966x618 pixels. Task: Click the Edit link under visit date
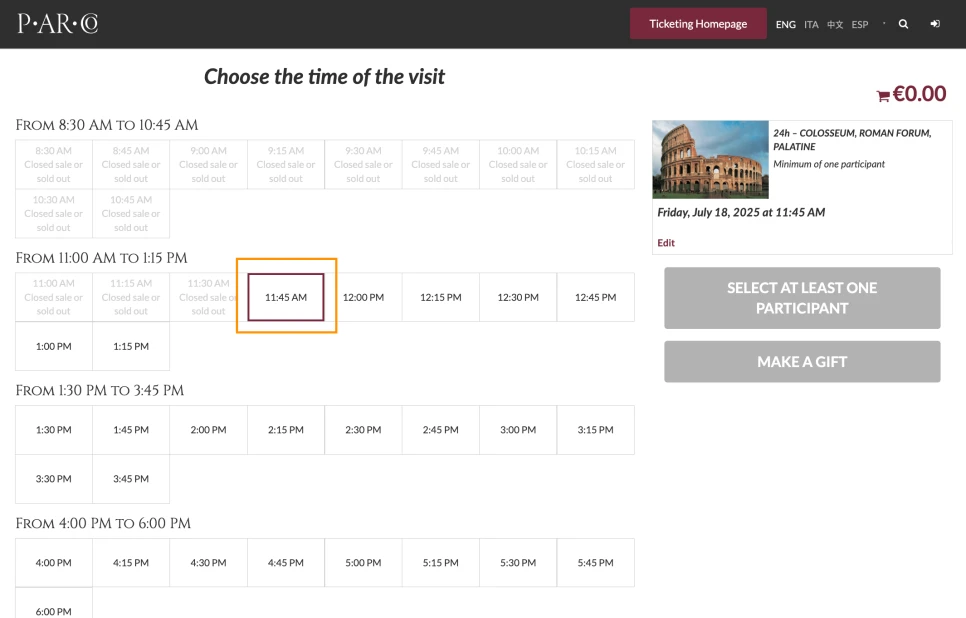coord(666,243)
